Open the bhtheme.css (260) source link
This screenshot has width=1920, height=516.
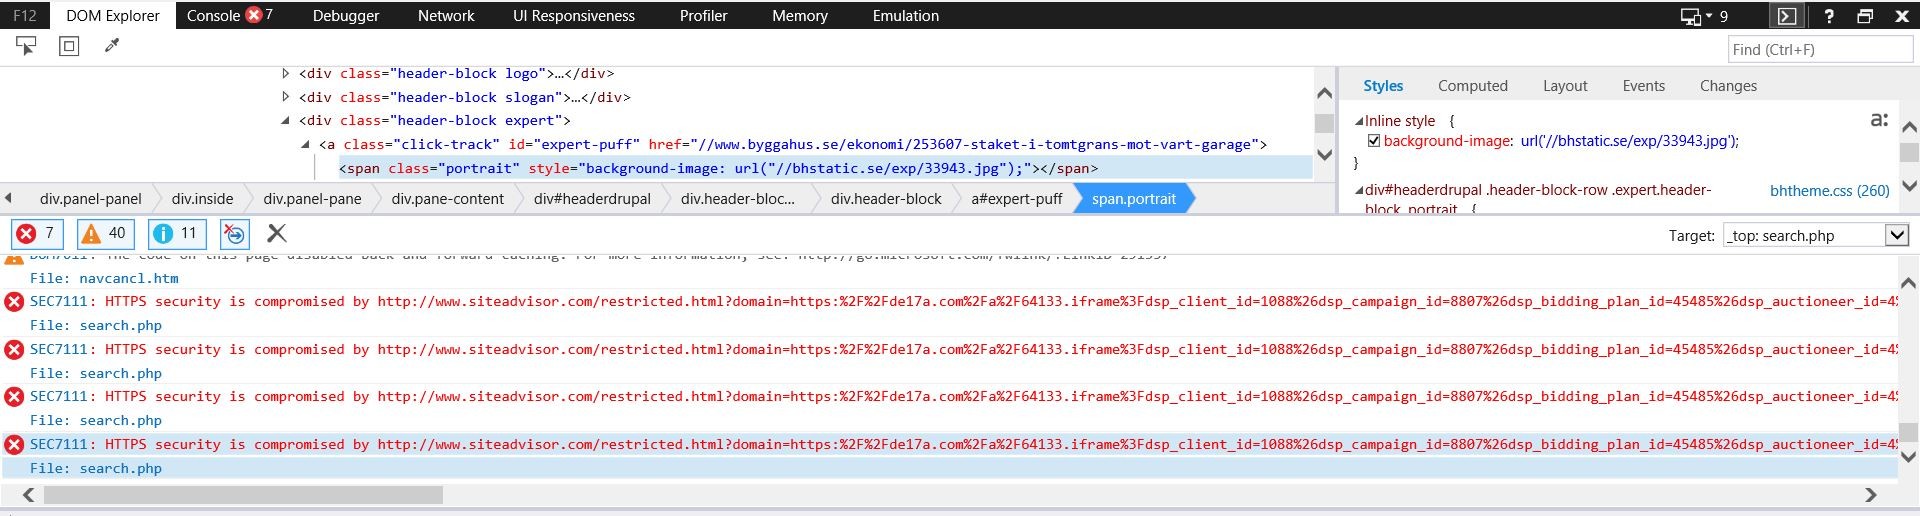[1829, 190]
